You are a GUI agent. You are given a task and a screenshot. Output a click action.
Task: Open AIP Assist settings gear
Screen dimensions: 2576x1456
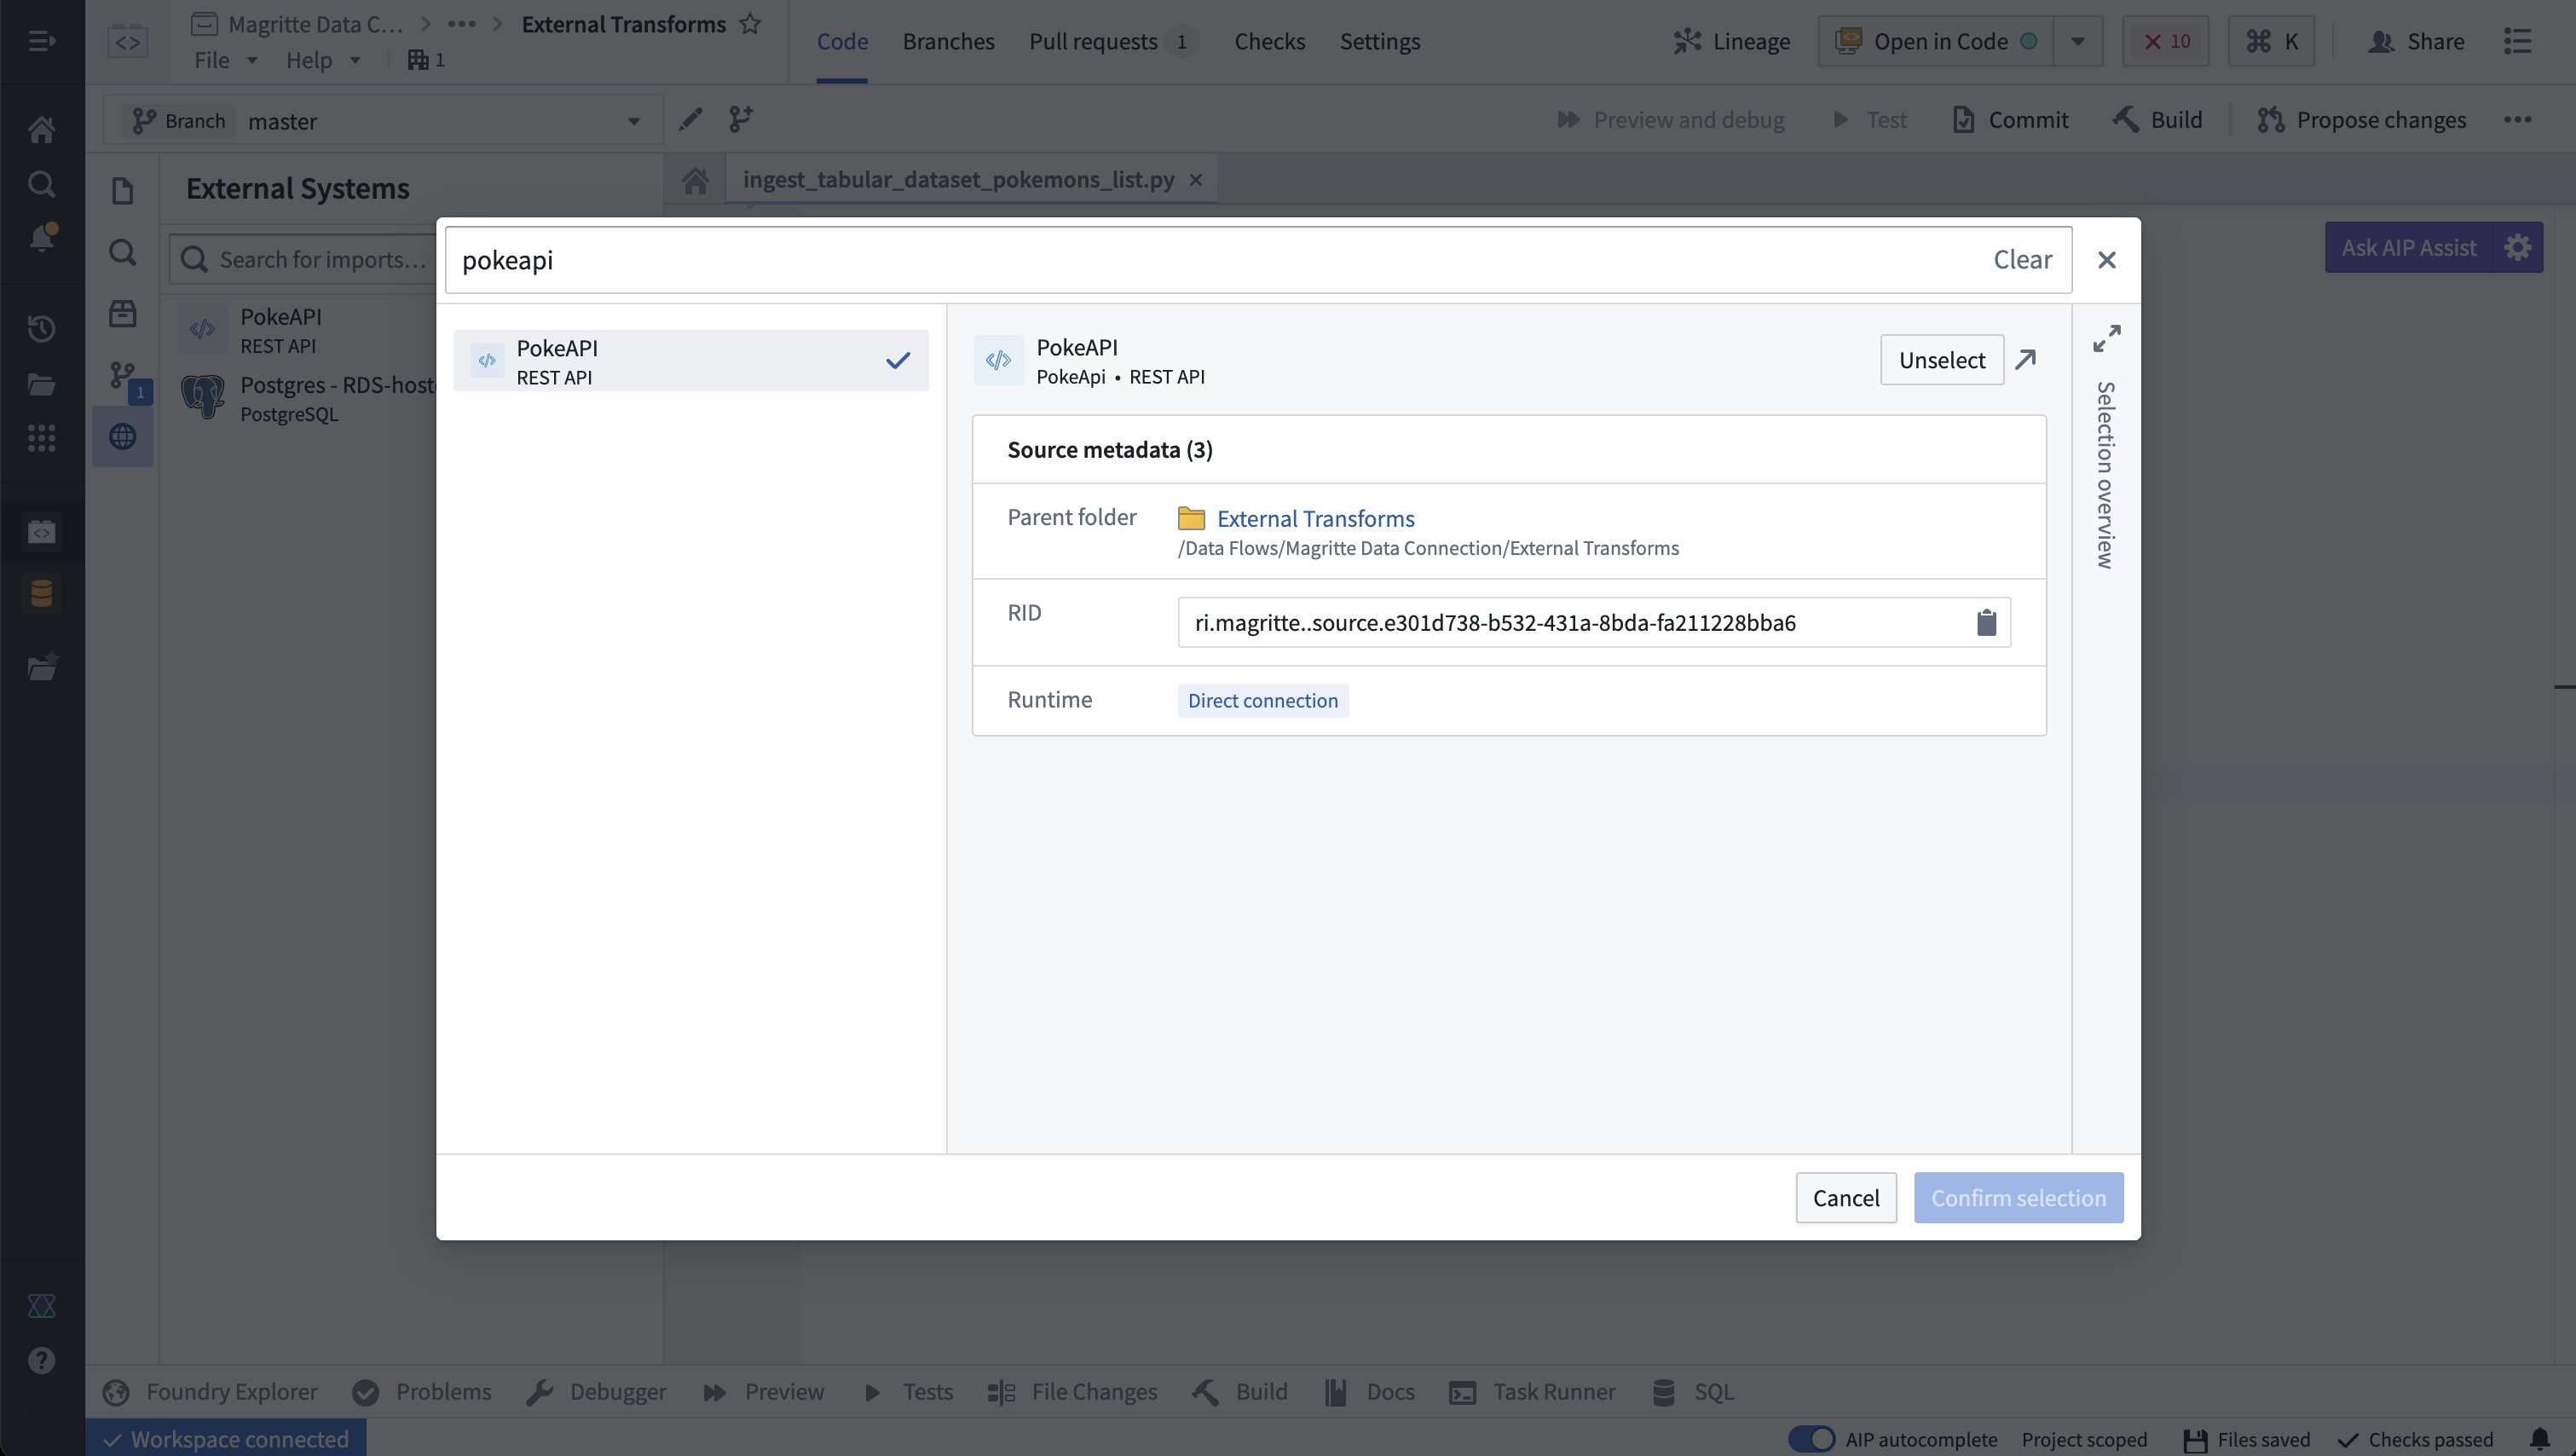click(x=2518, y=247)
